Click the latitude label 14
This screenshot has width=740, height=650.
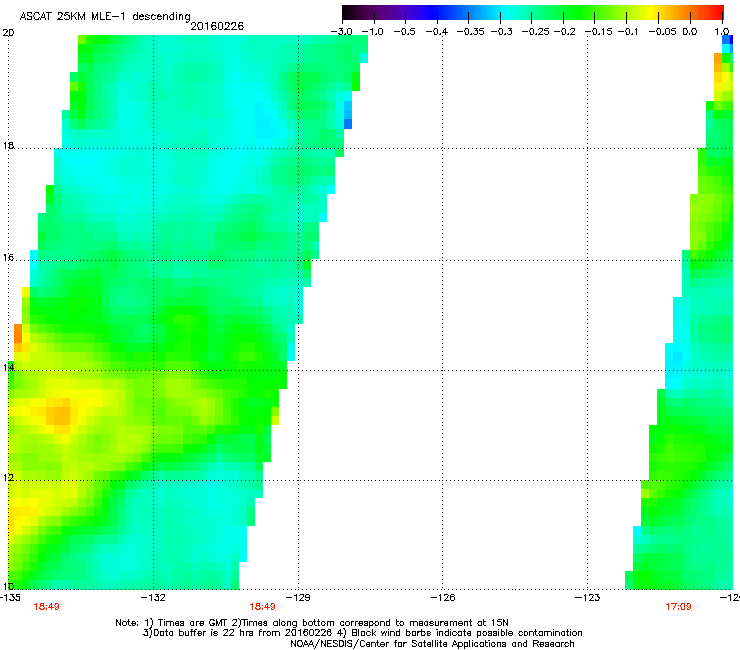point(8,368)
